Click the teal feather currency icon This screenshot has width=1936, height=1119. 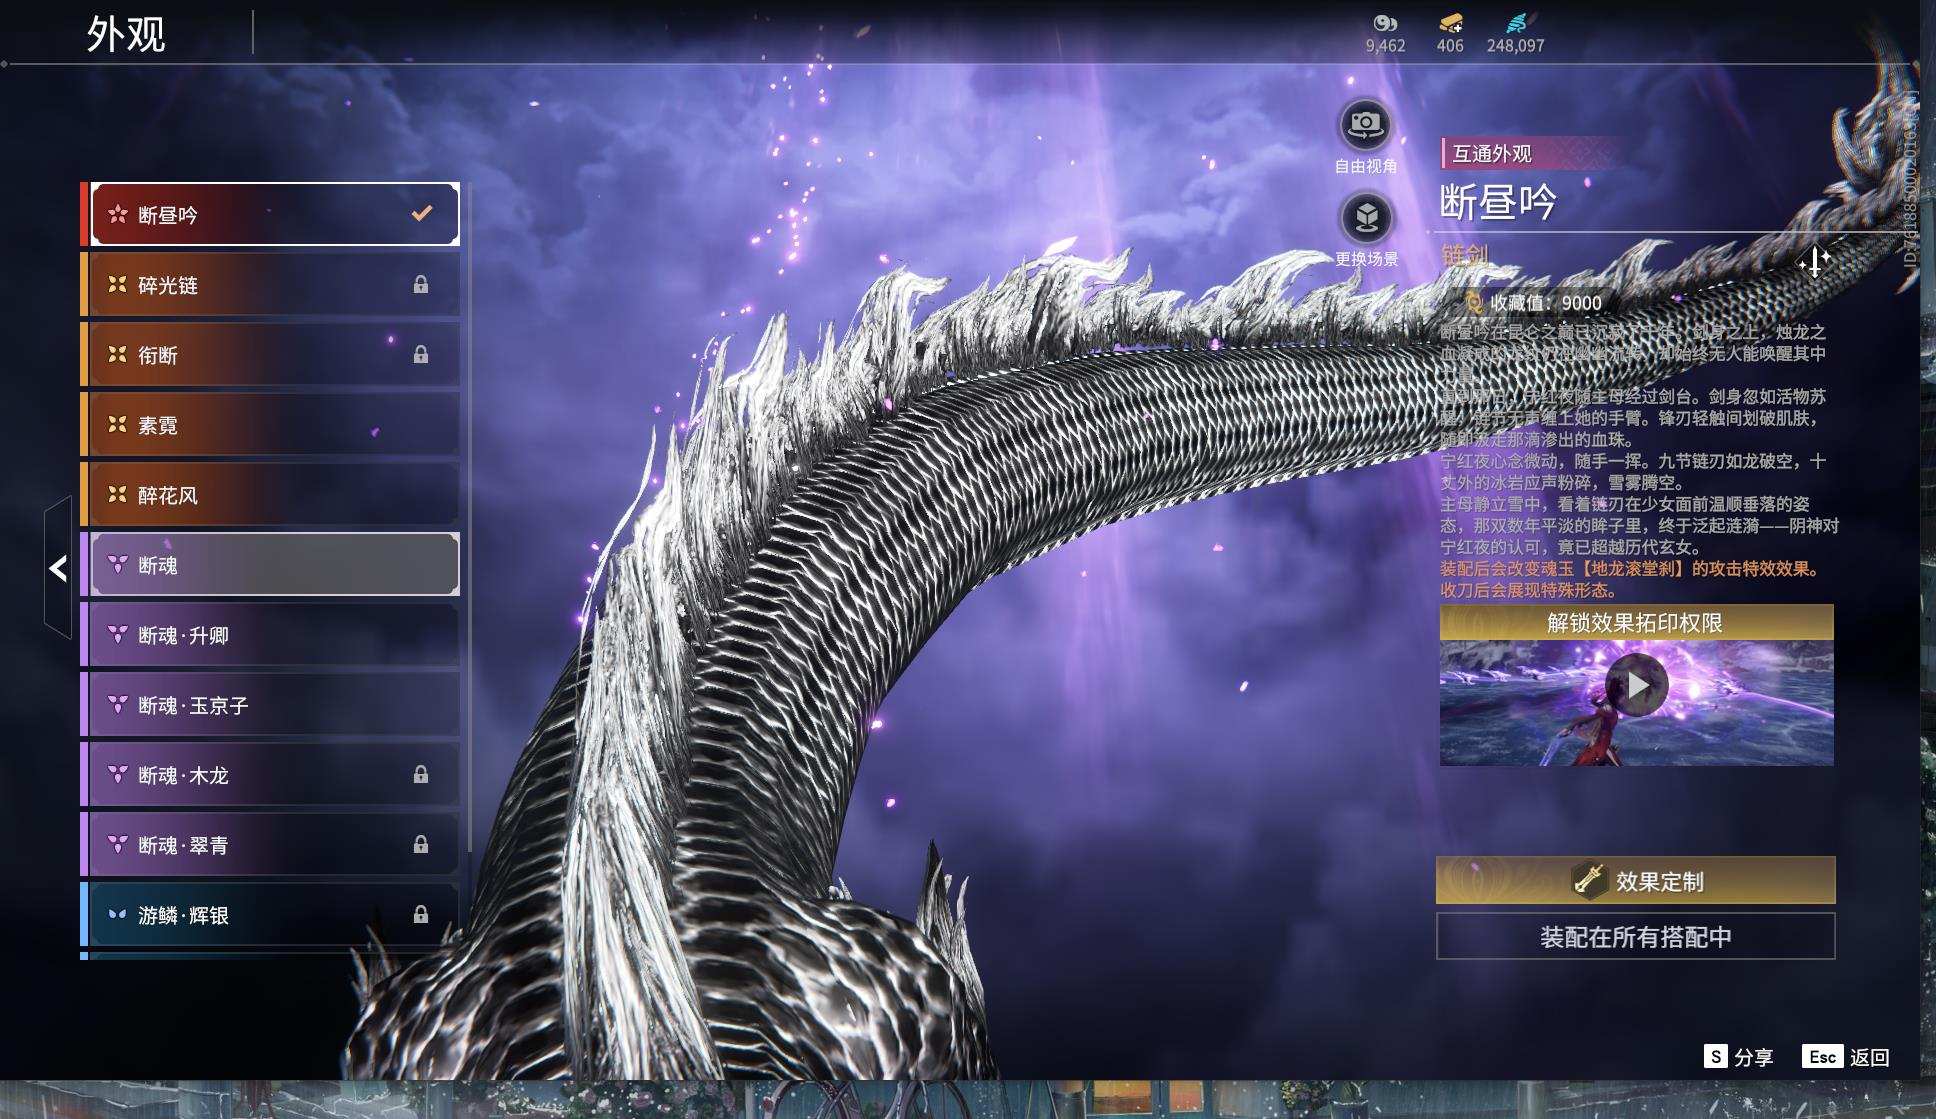pyautogui.click(x=1518, y=23)
